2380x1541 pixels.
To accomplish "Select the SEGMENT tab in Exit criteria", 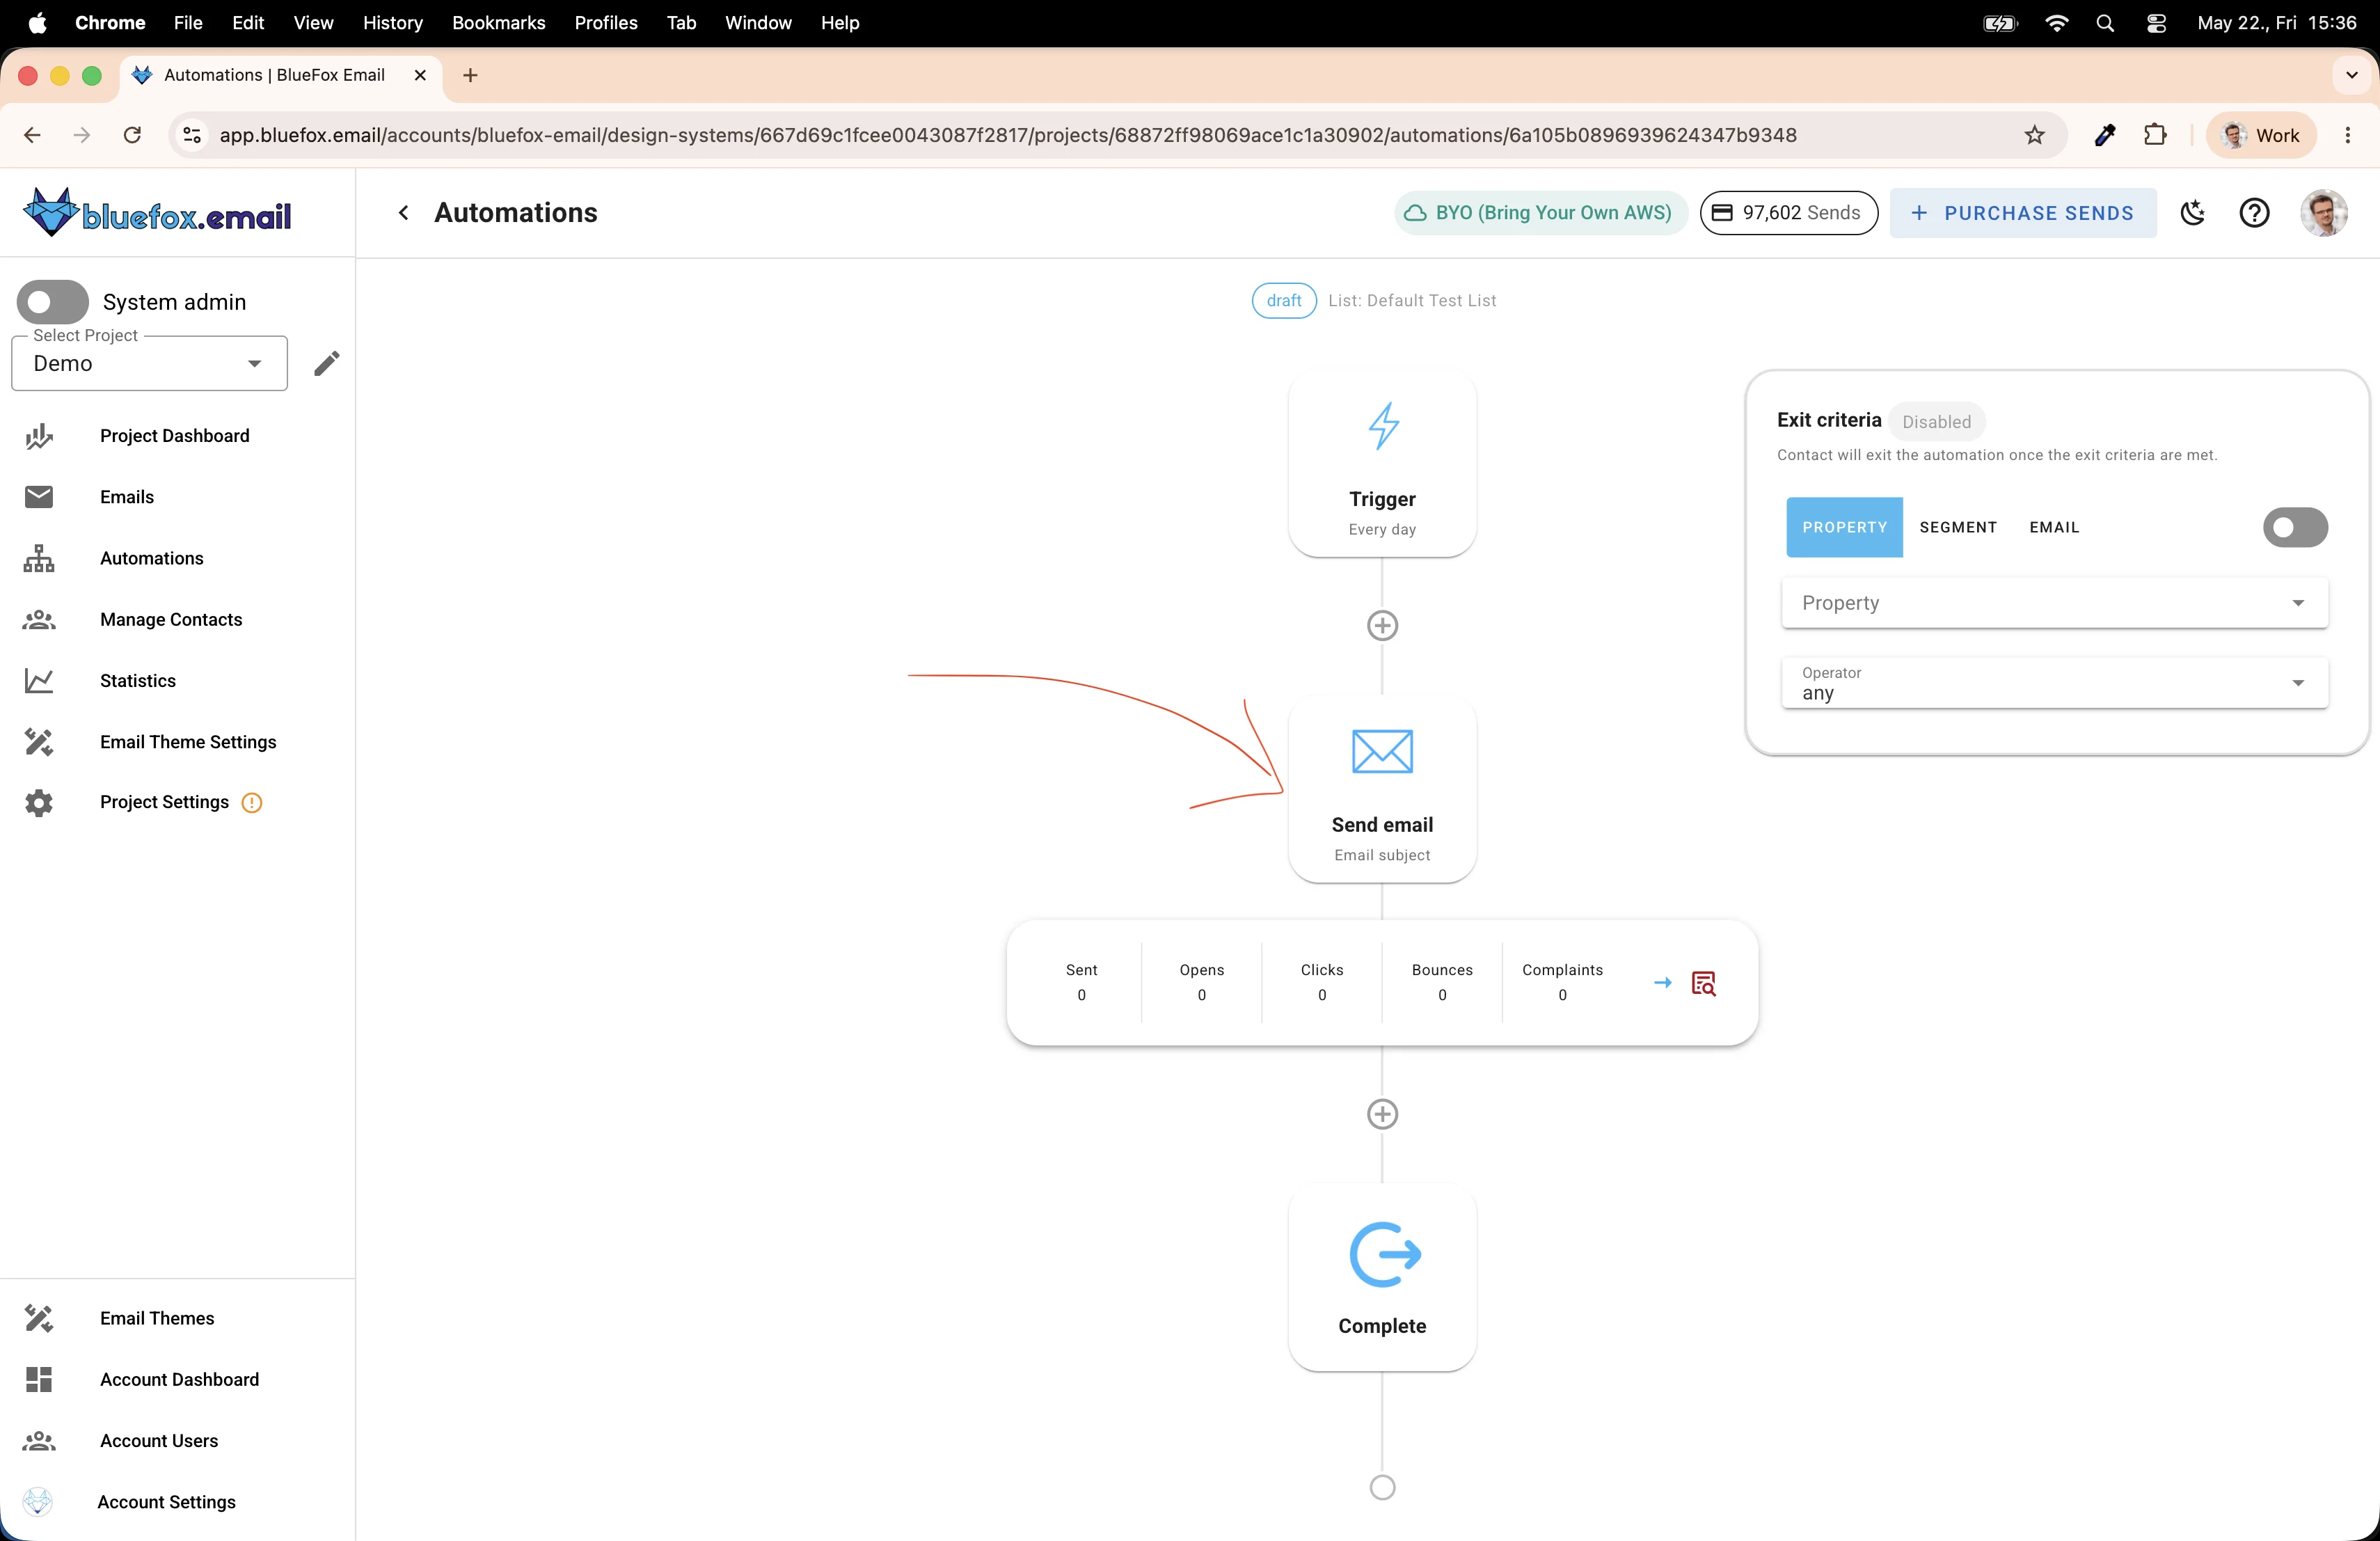I will 1958,527.
